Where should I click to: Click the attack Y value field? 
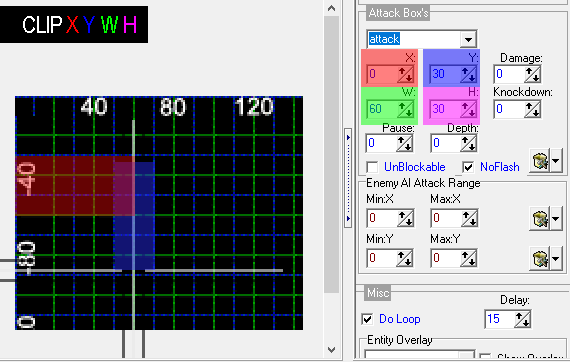(445, 74)
